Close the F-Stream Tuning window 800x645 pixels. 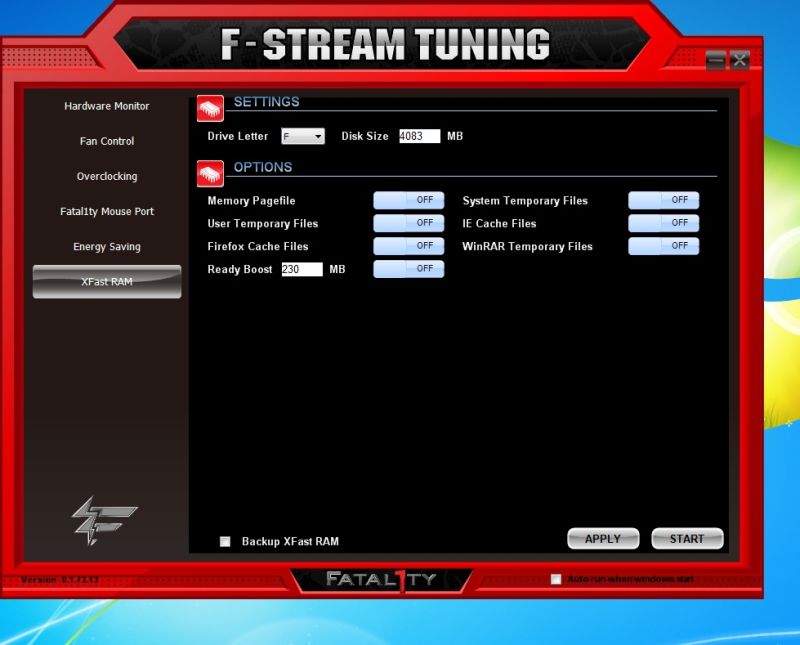739,60
